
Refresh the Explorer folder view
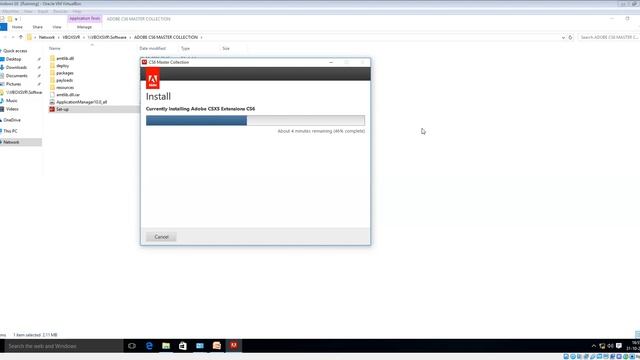(571, 37)
